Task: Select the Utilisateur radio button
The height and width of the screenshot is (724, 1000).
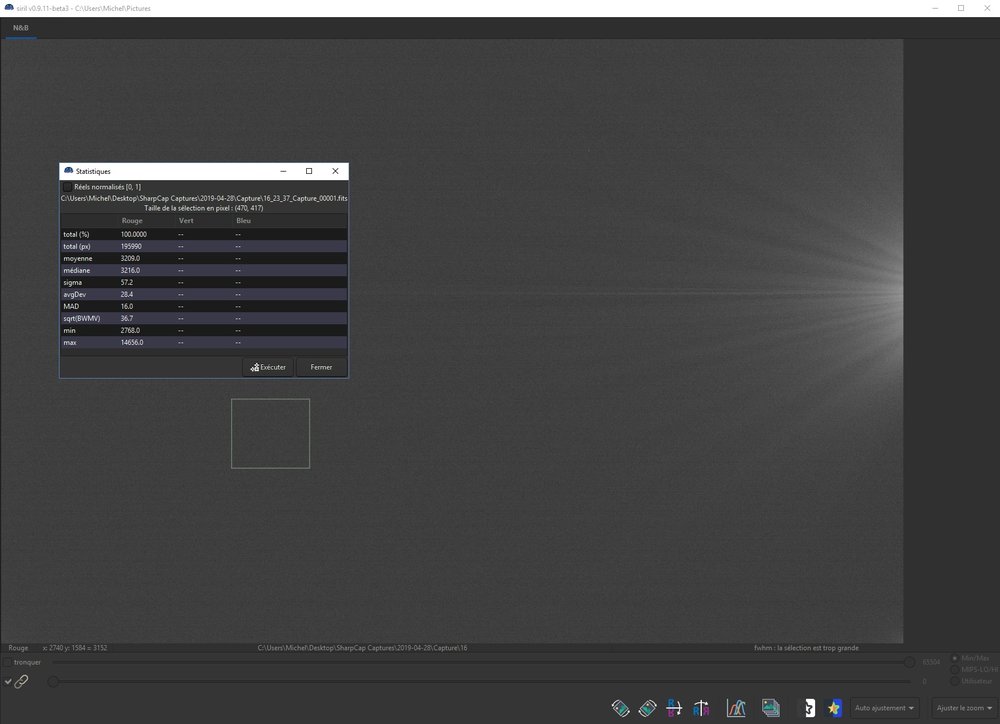Action: click(x=955, y=681)
